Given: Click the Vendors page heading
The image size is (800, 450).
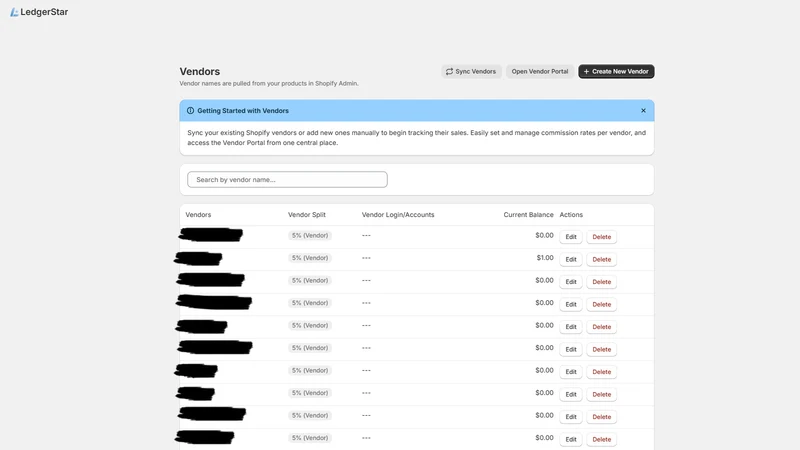Looking at the screenshot, I should click(x=199, y=71).
